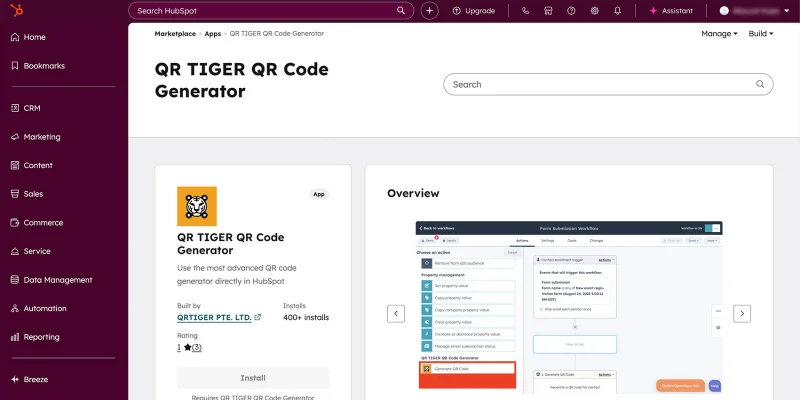Screen dimensions: 800x400
Task: Click the magnifier in marketplace Search field
Action: pos(760,84)
